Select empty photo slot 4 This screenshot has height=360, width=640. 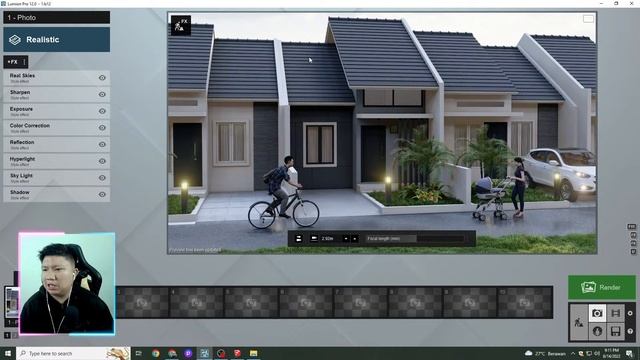[x=196, y=302]
